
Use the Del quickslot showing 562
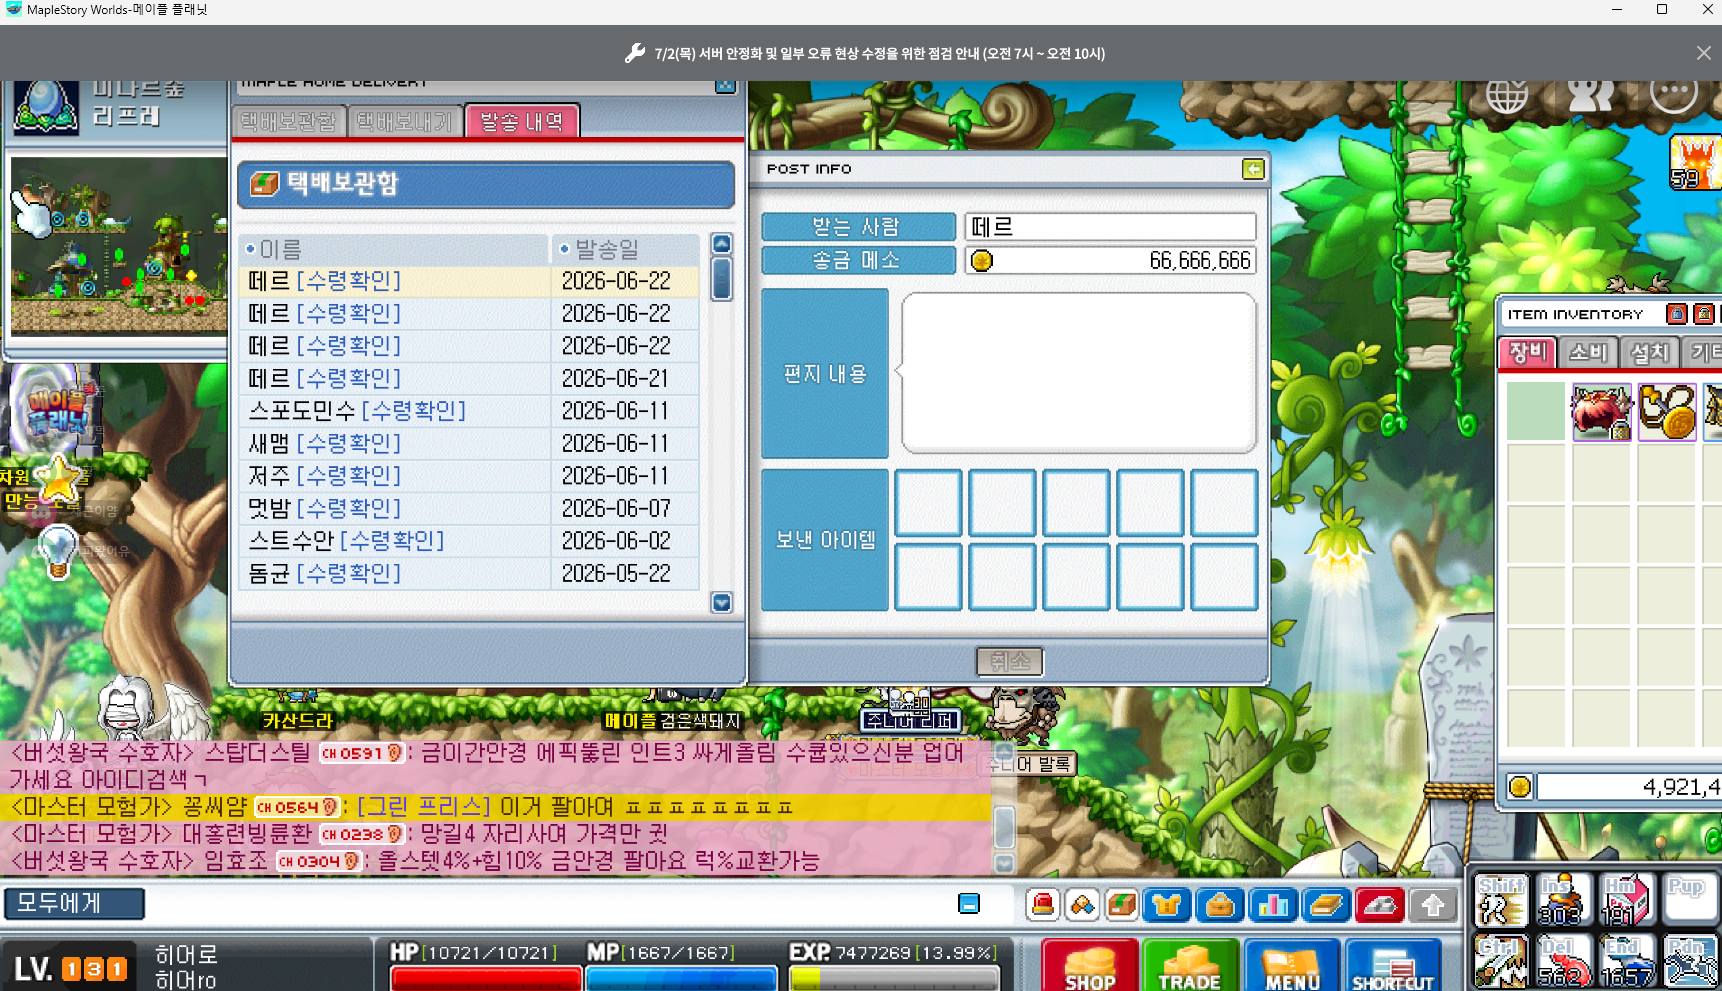(1562, 961)
